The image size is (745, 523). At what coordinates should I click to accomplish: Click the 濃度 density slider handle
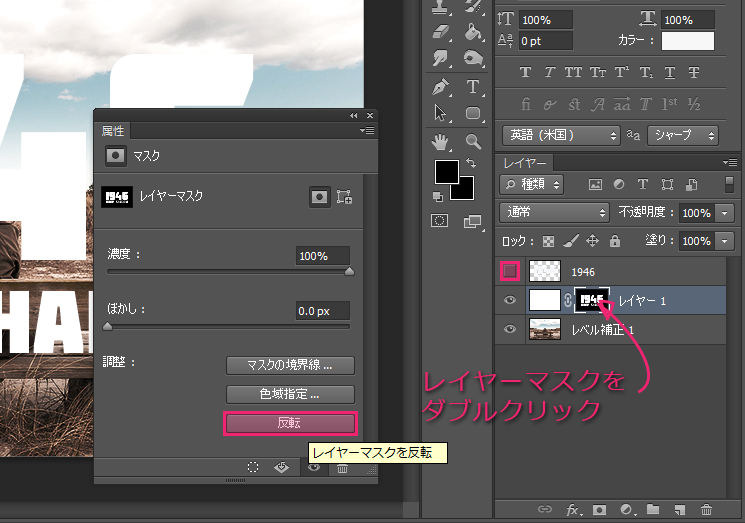pyautogui.click(x=349, y=270)
